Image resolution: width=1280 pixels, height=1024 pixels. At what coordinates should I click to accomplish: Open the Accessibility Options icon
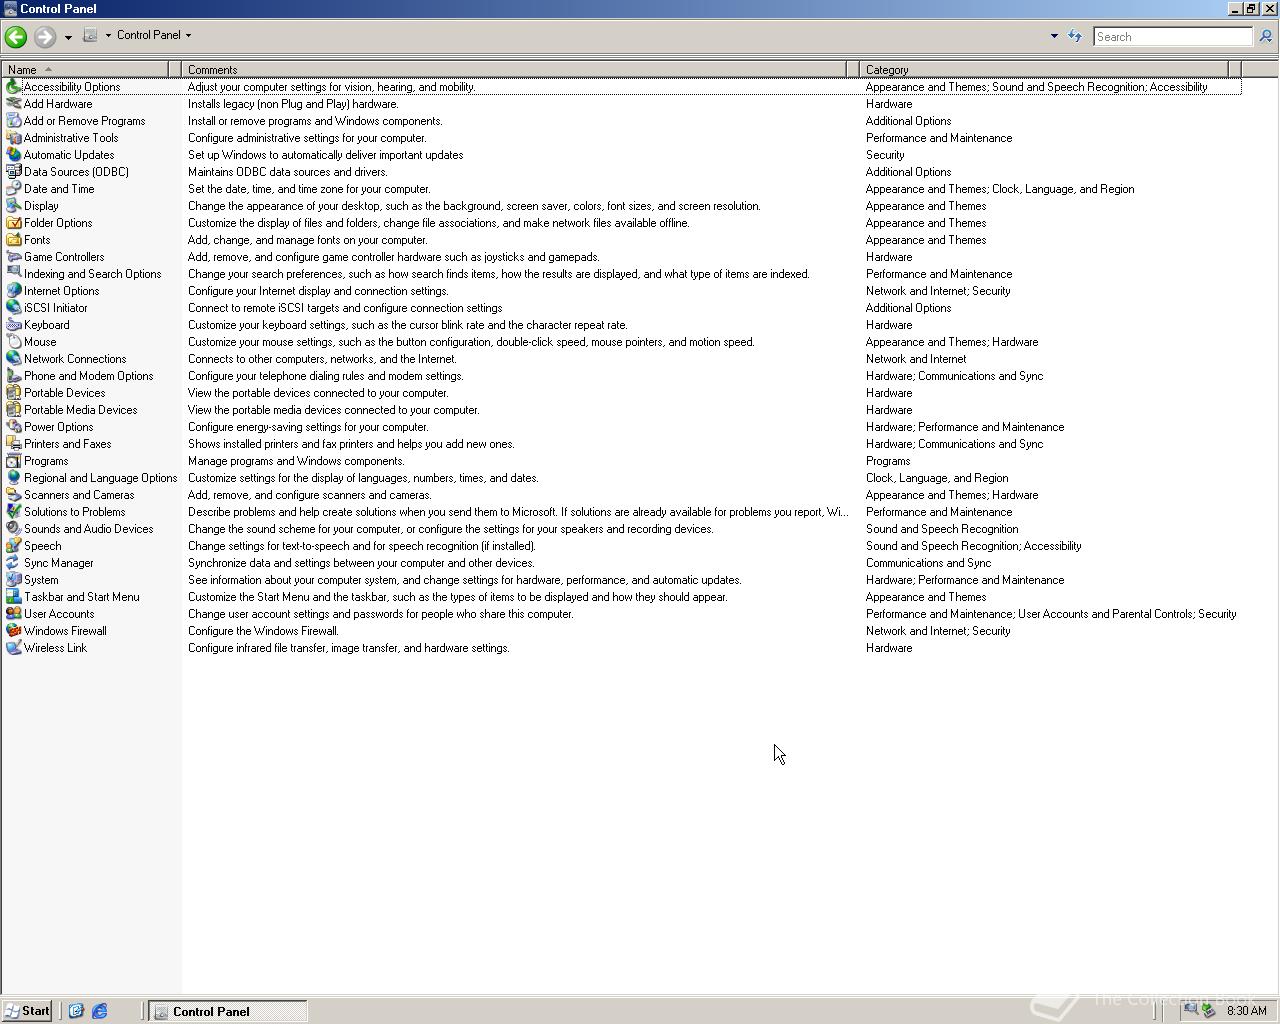pos(13,87)
